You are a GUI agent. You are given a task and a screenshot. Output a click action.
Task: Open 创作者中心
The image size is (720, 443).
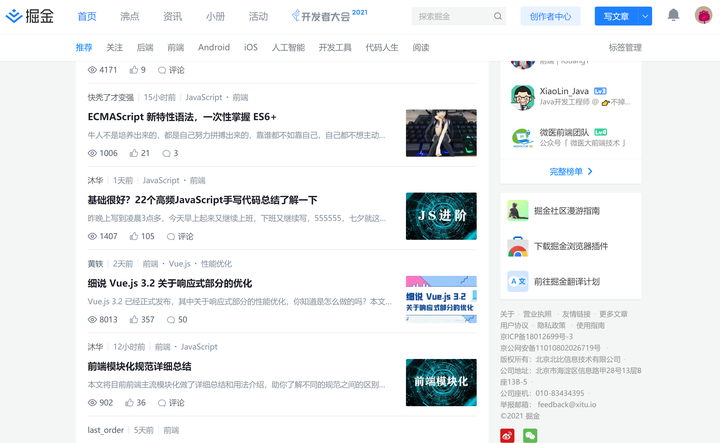[x=550, y=16]
